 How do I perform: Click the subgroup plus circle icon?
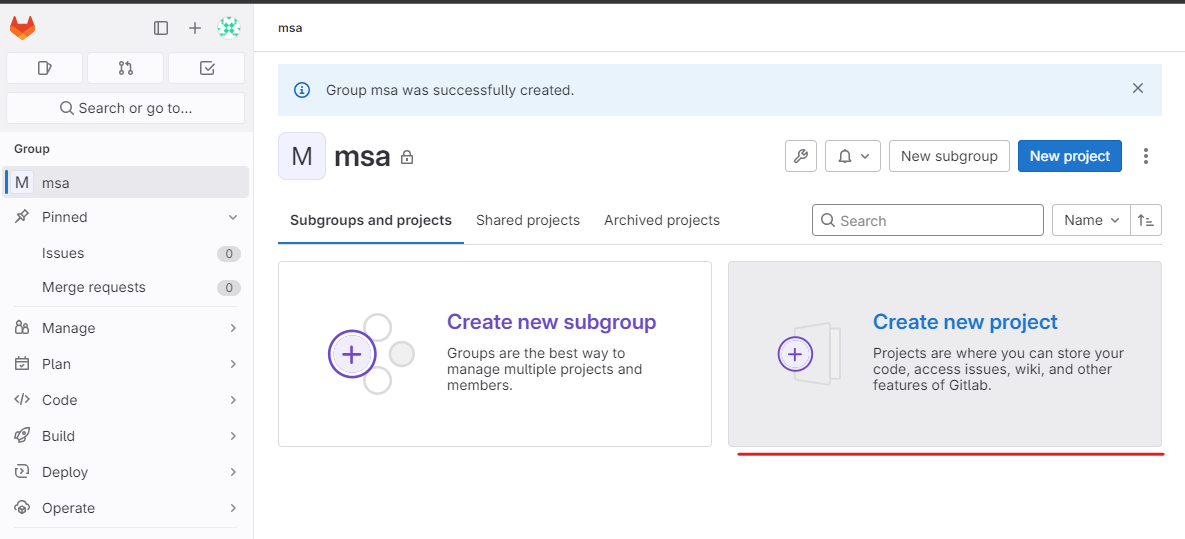[x=351, y=354]
